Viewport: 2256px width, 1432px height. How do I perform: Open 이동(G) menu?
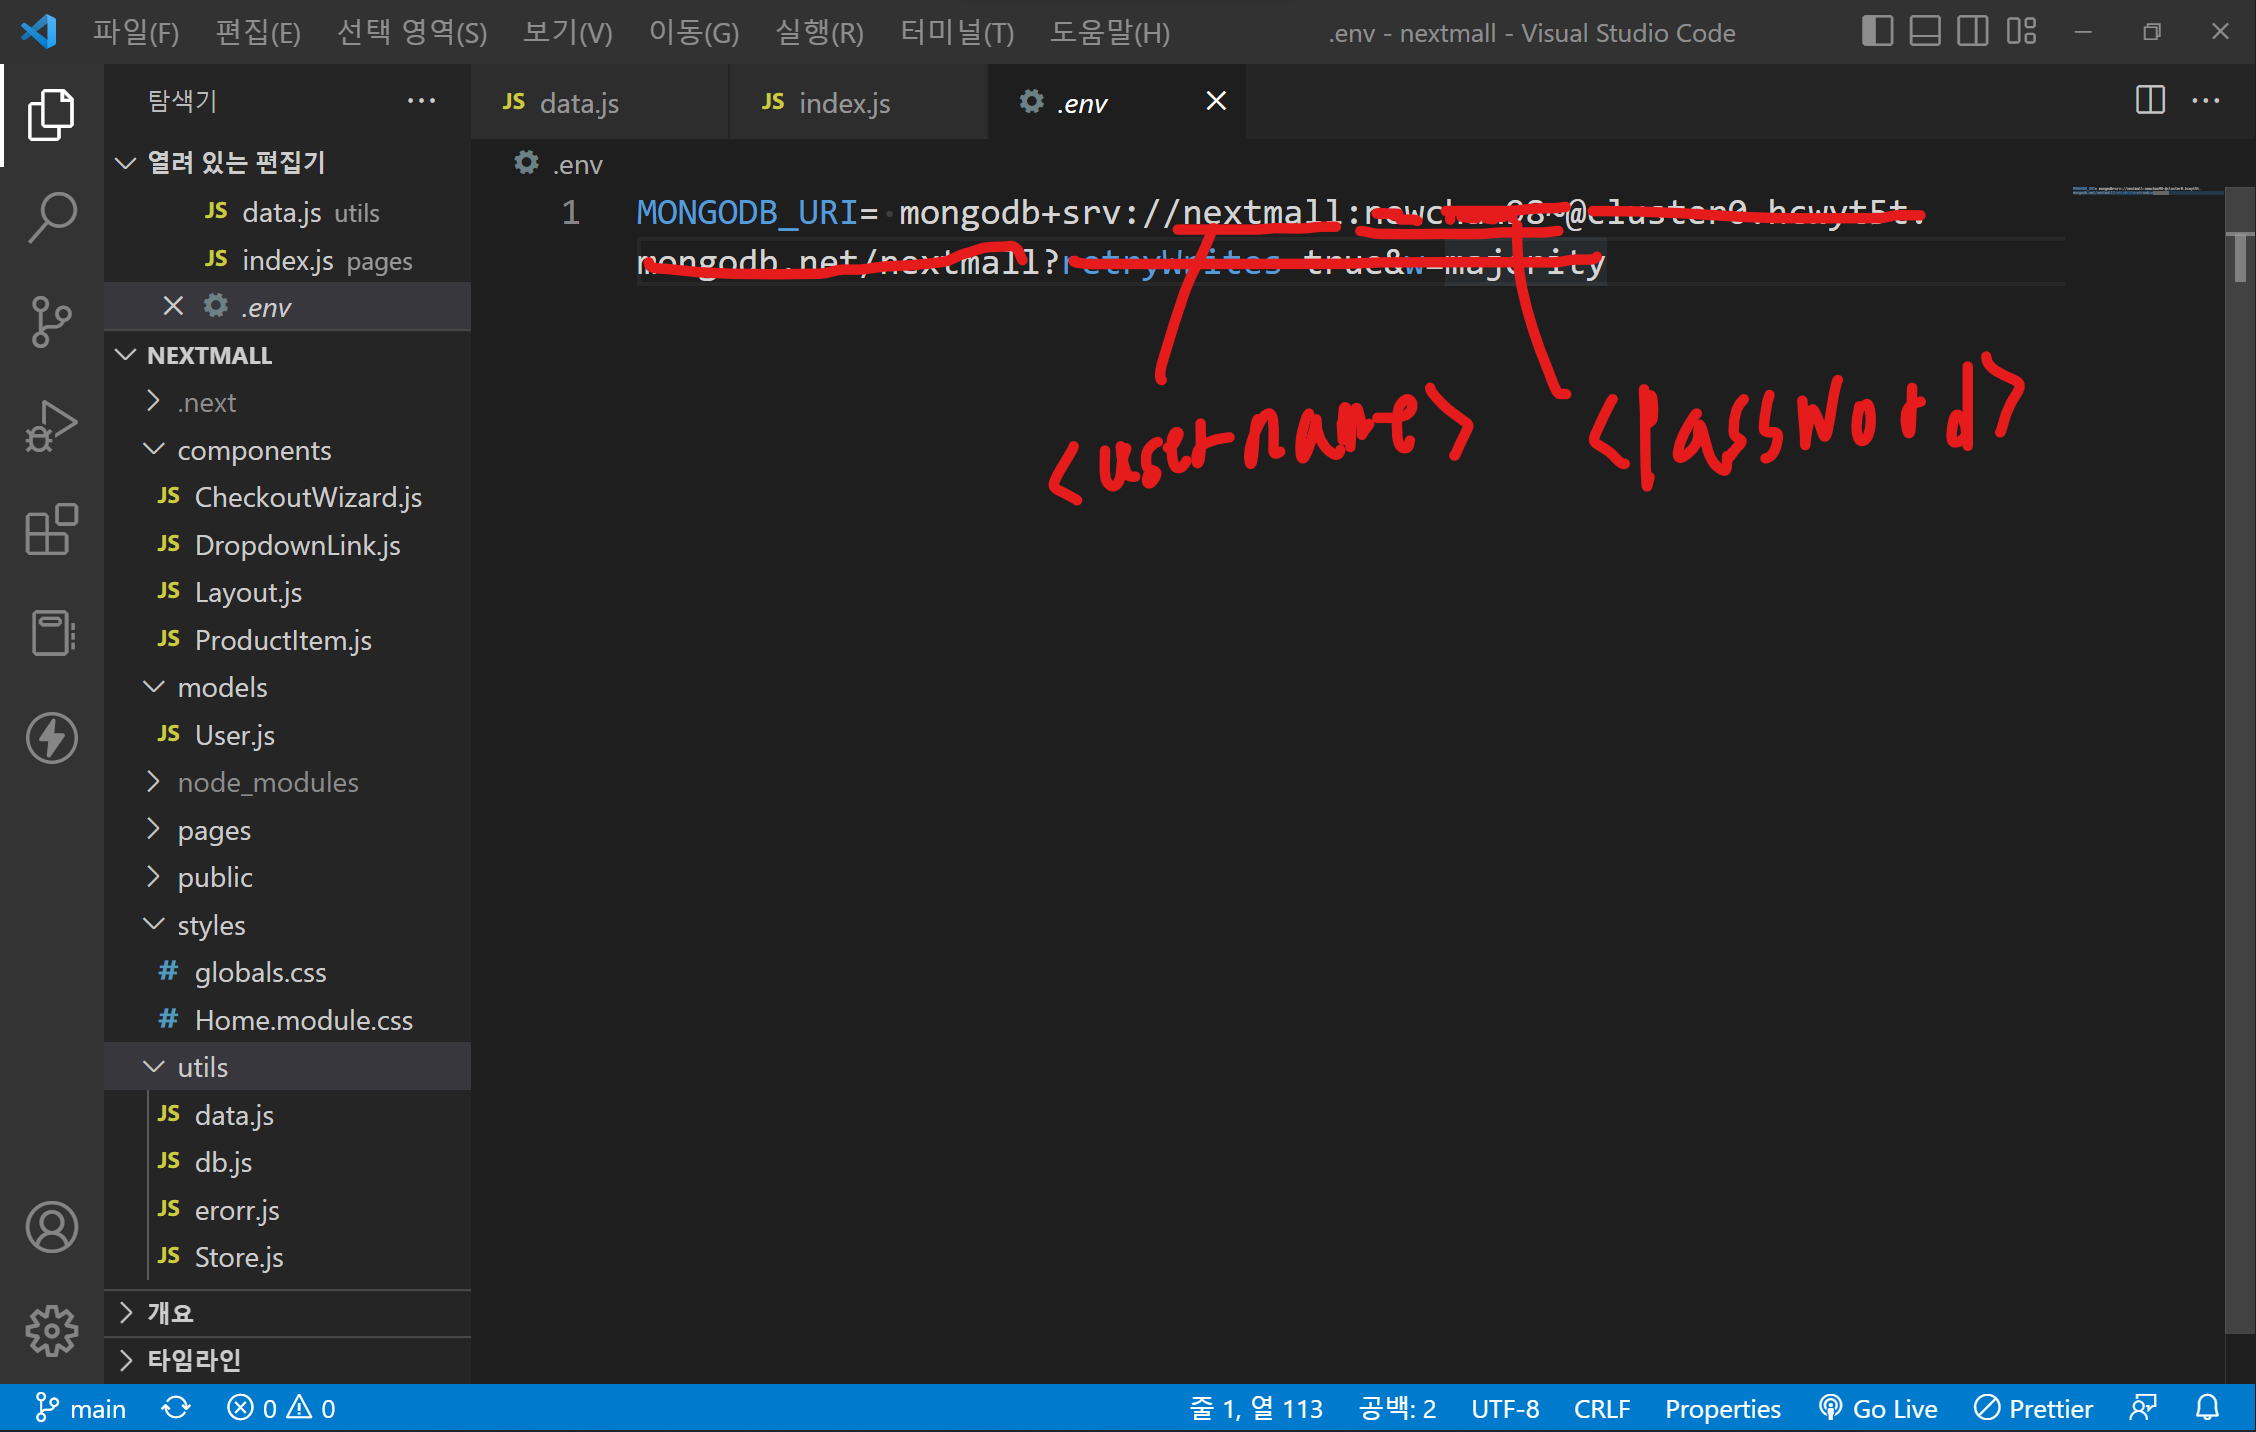(694, 32)
